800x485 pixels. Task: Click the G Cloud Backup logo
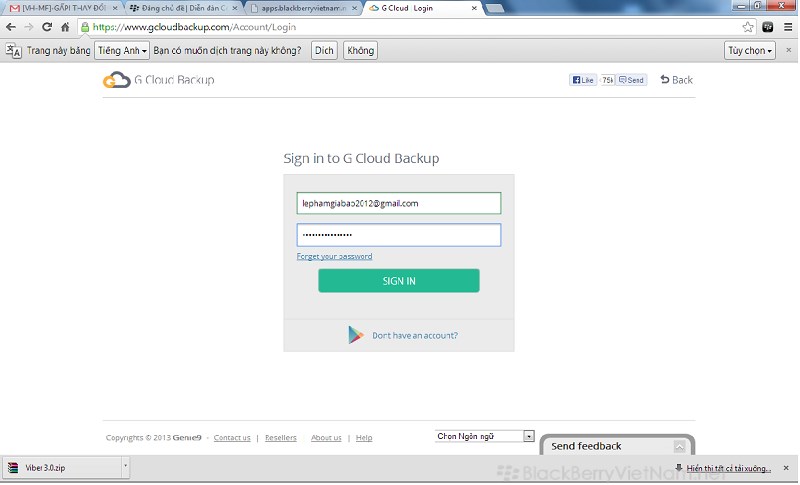(x=159, y=80)
